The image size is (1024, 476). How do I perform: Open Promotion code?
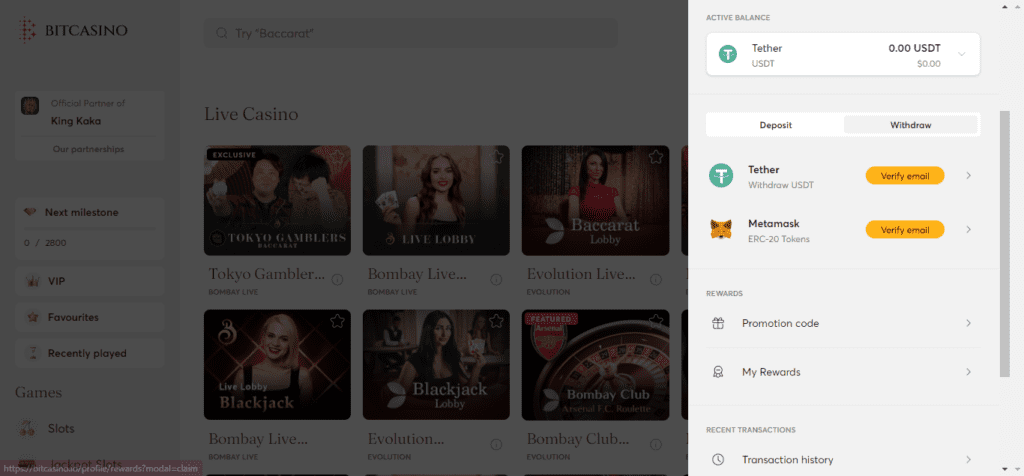click(843, 323)
